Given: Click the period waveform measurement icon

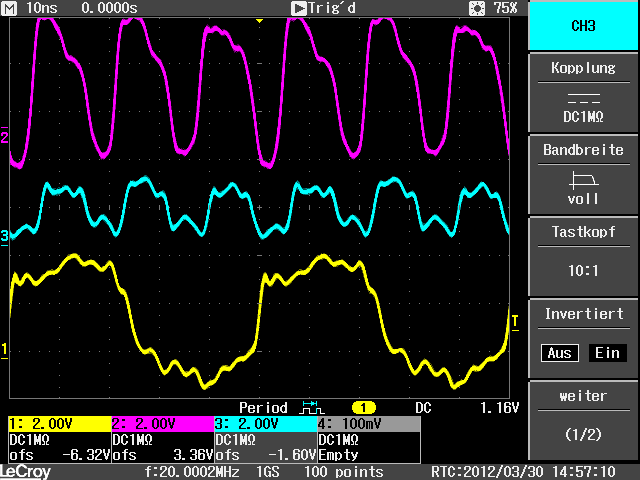Looking at the screenshot, I should 311,408.
